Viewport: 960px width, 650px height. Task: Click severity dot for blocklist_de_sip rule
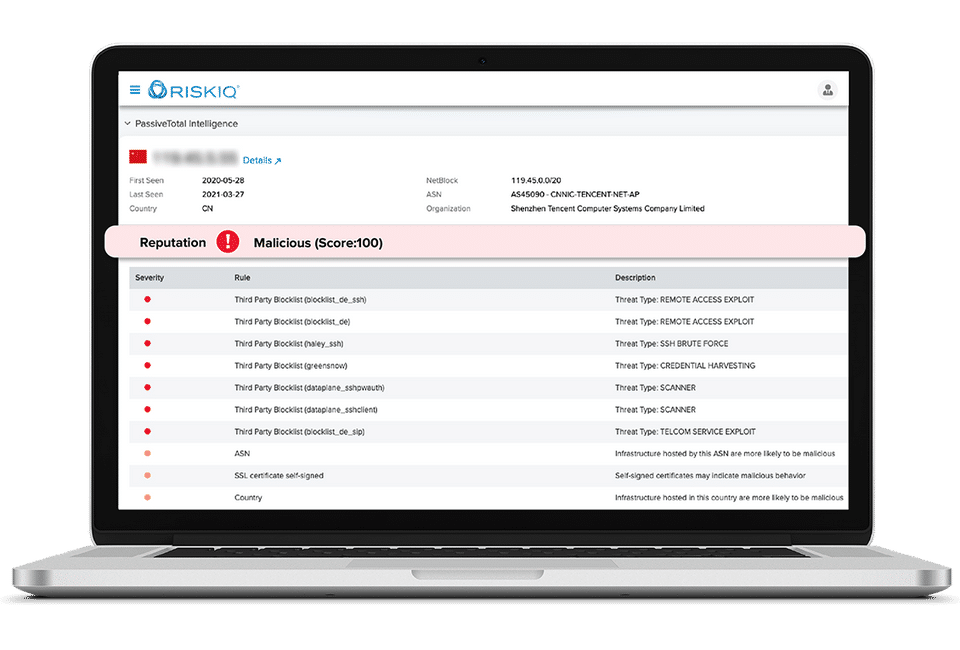point(147,431)
